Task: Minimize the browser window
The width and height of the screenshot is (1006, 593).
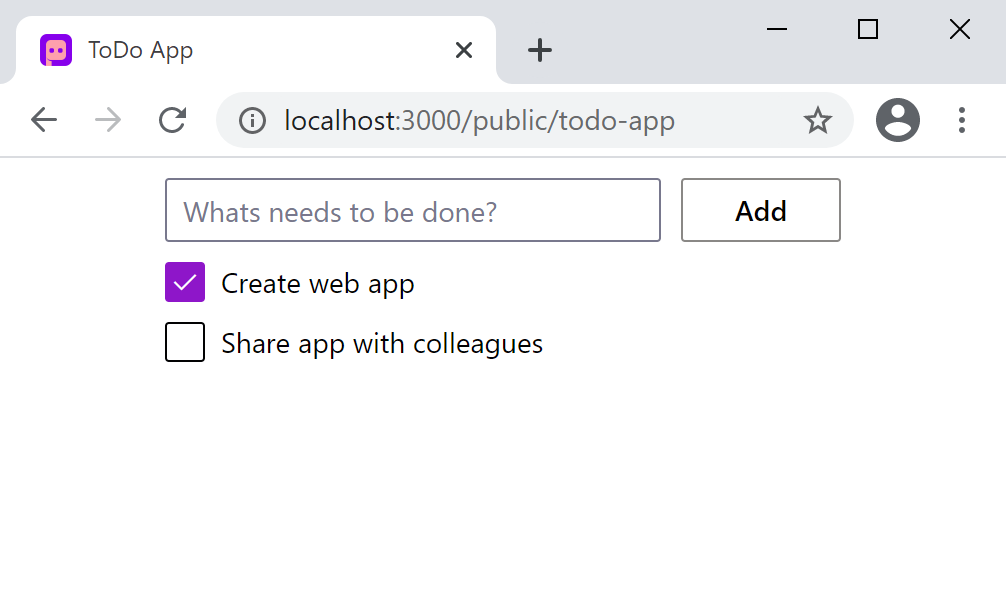Action: 777,30
